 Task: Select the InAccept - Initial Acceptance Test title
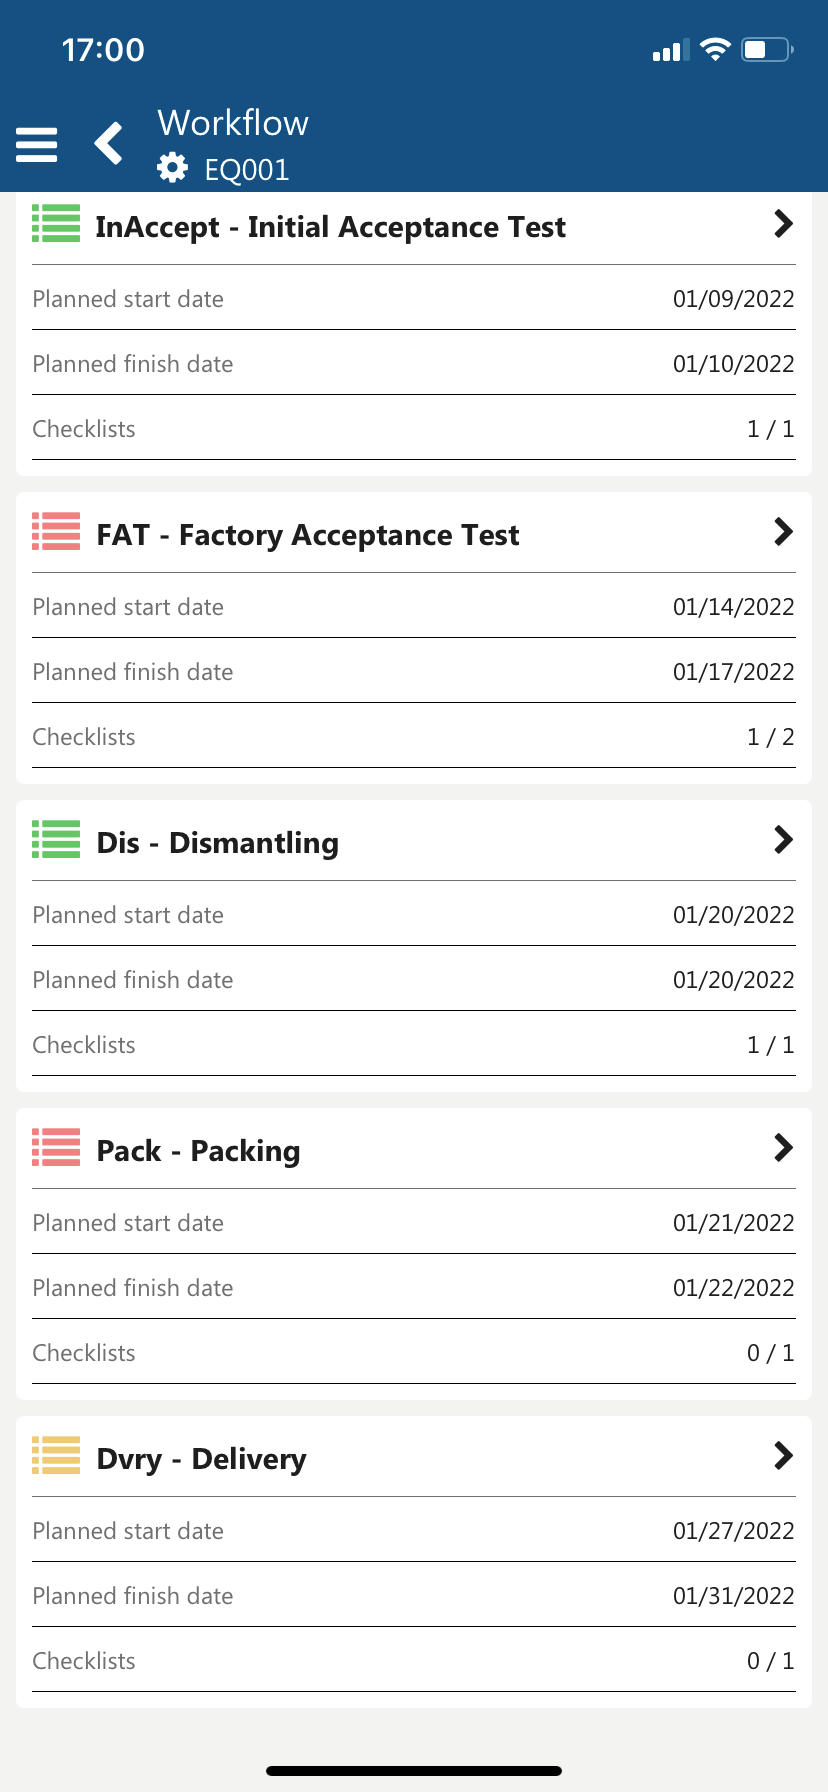[330, 228]
